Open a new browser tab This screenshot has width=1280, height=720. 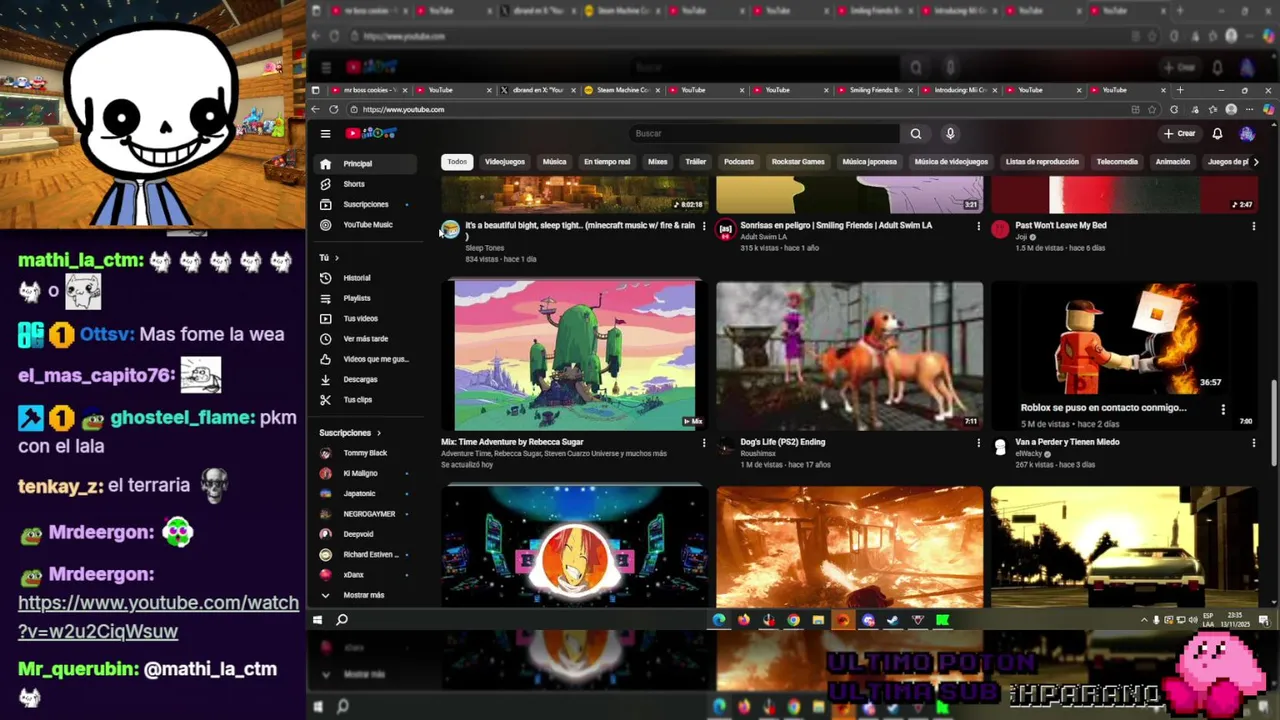point(1179,90)
